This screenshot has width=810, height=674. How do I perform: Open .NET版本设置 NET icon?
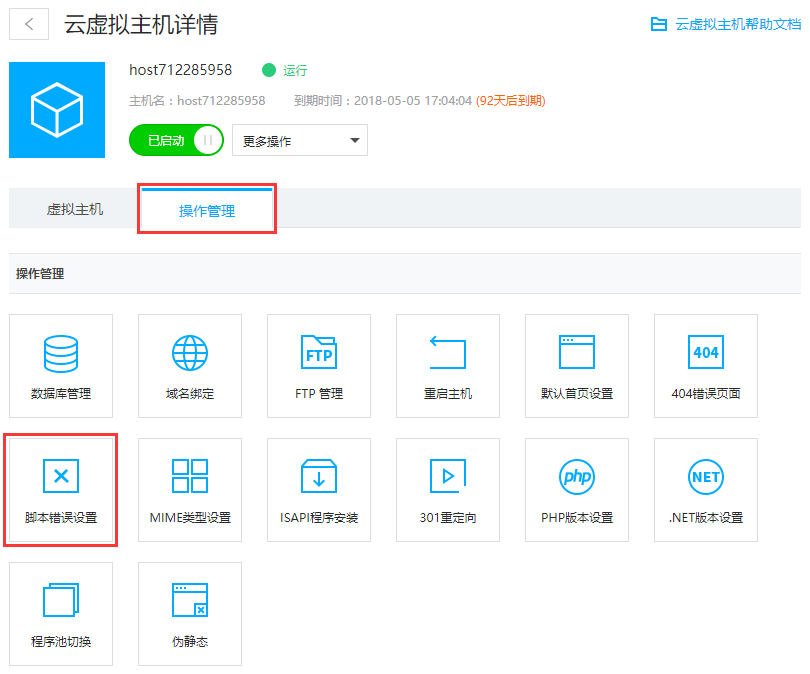(706, 476)
